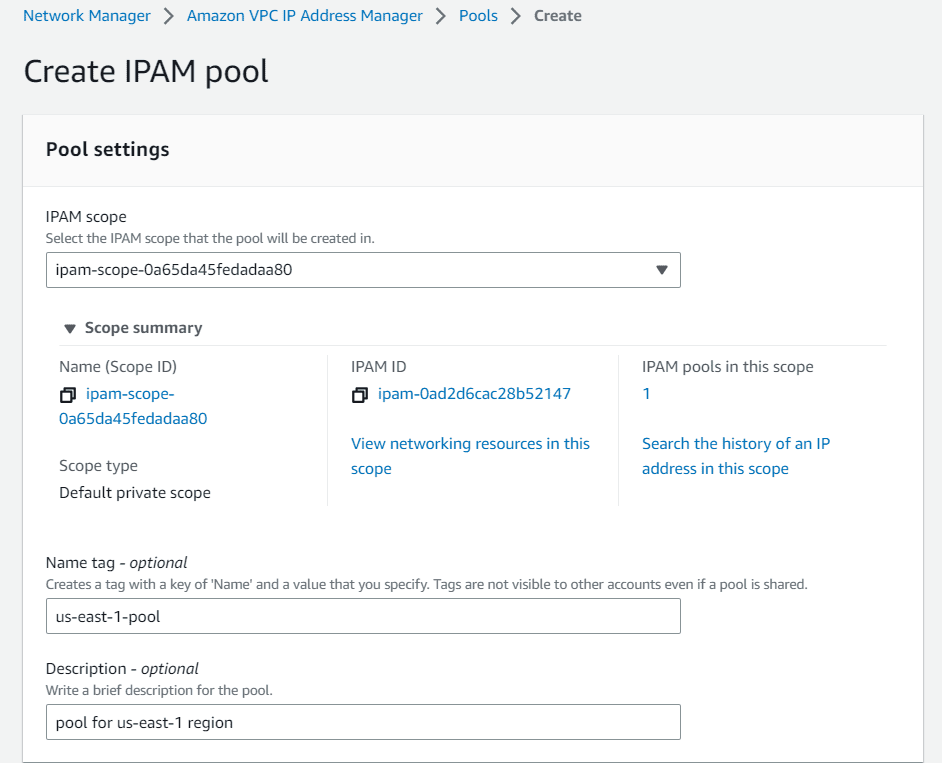This screenshot has width=942, height=763.
Task: Click the Scope summary heading label
Action: point(143,328)
